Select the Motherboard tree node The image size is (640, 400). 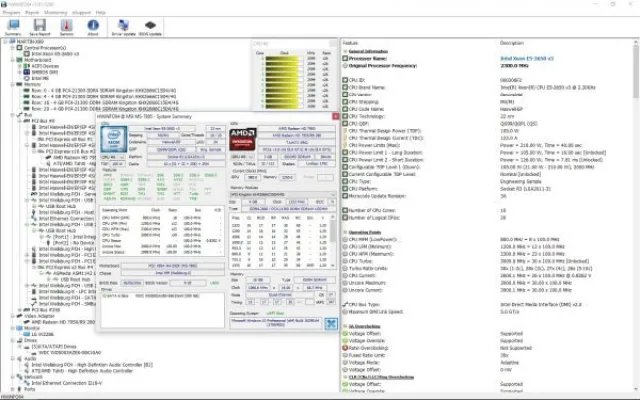(38, 60)
